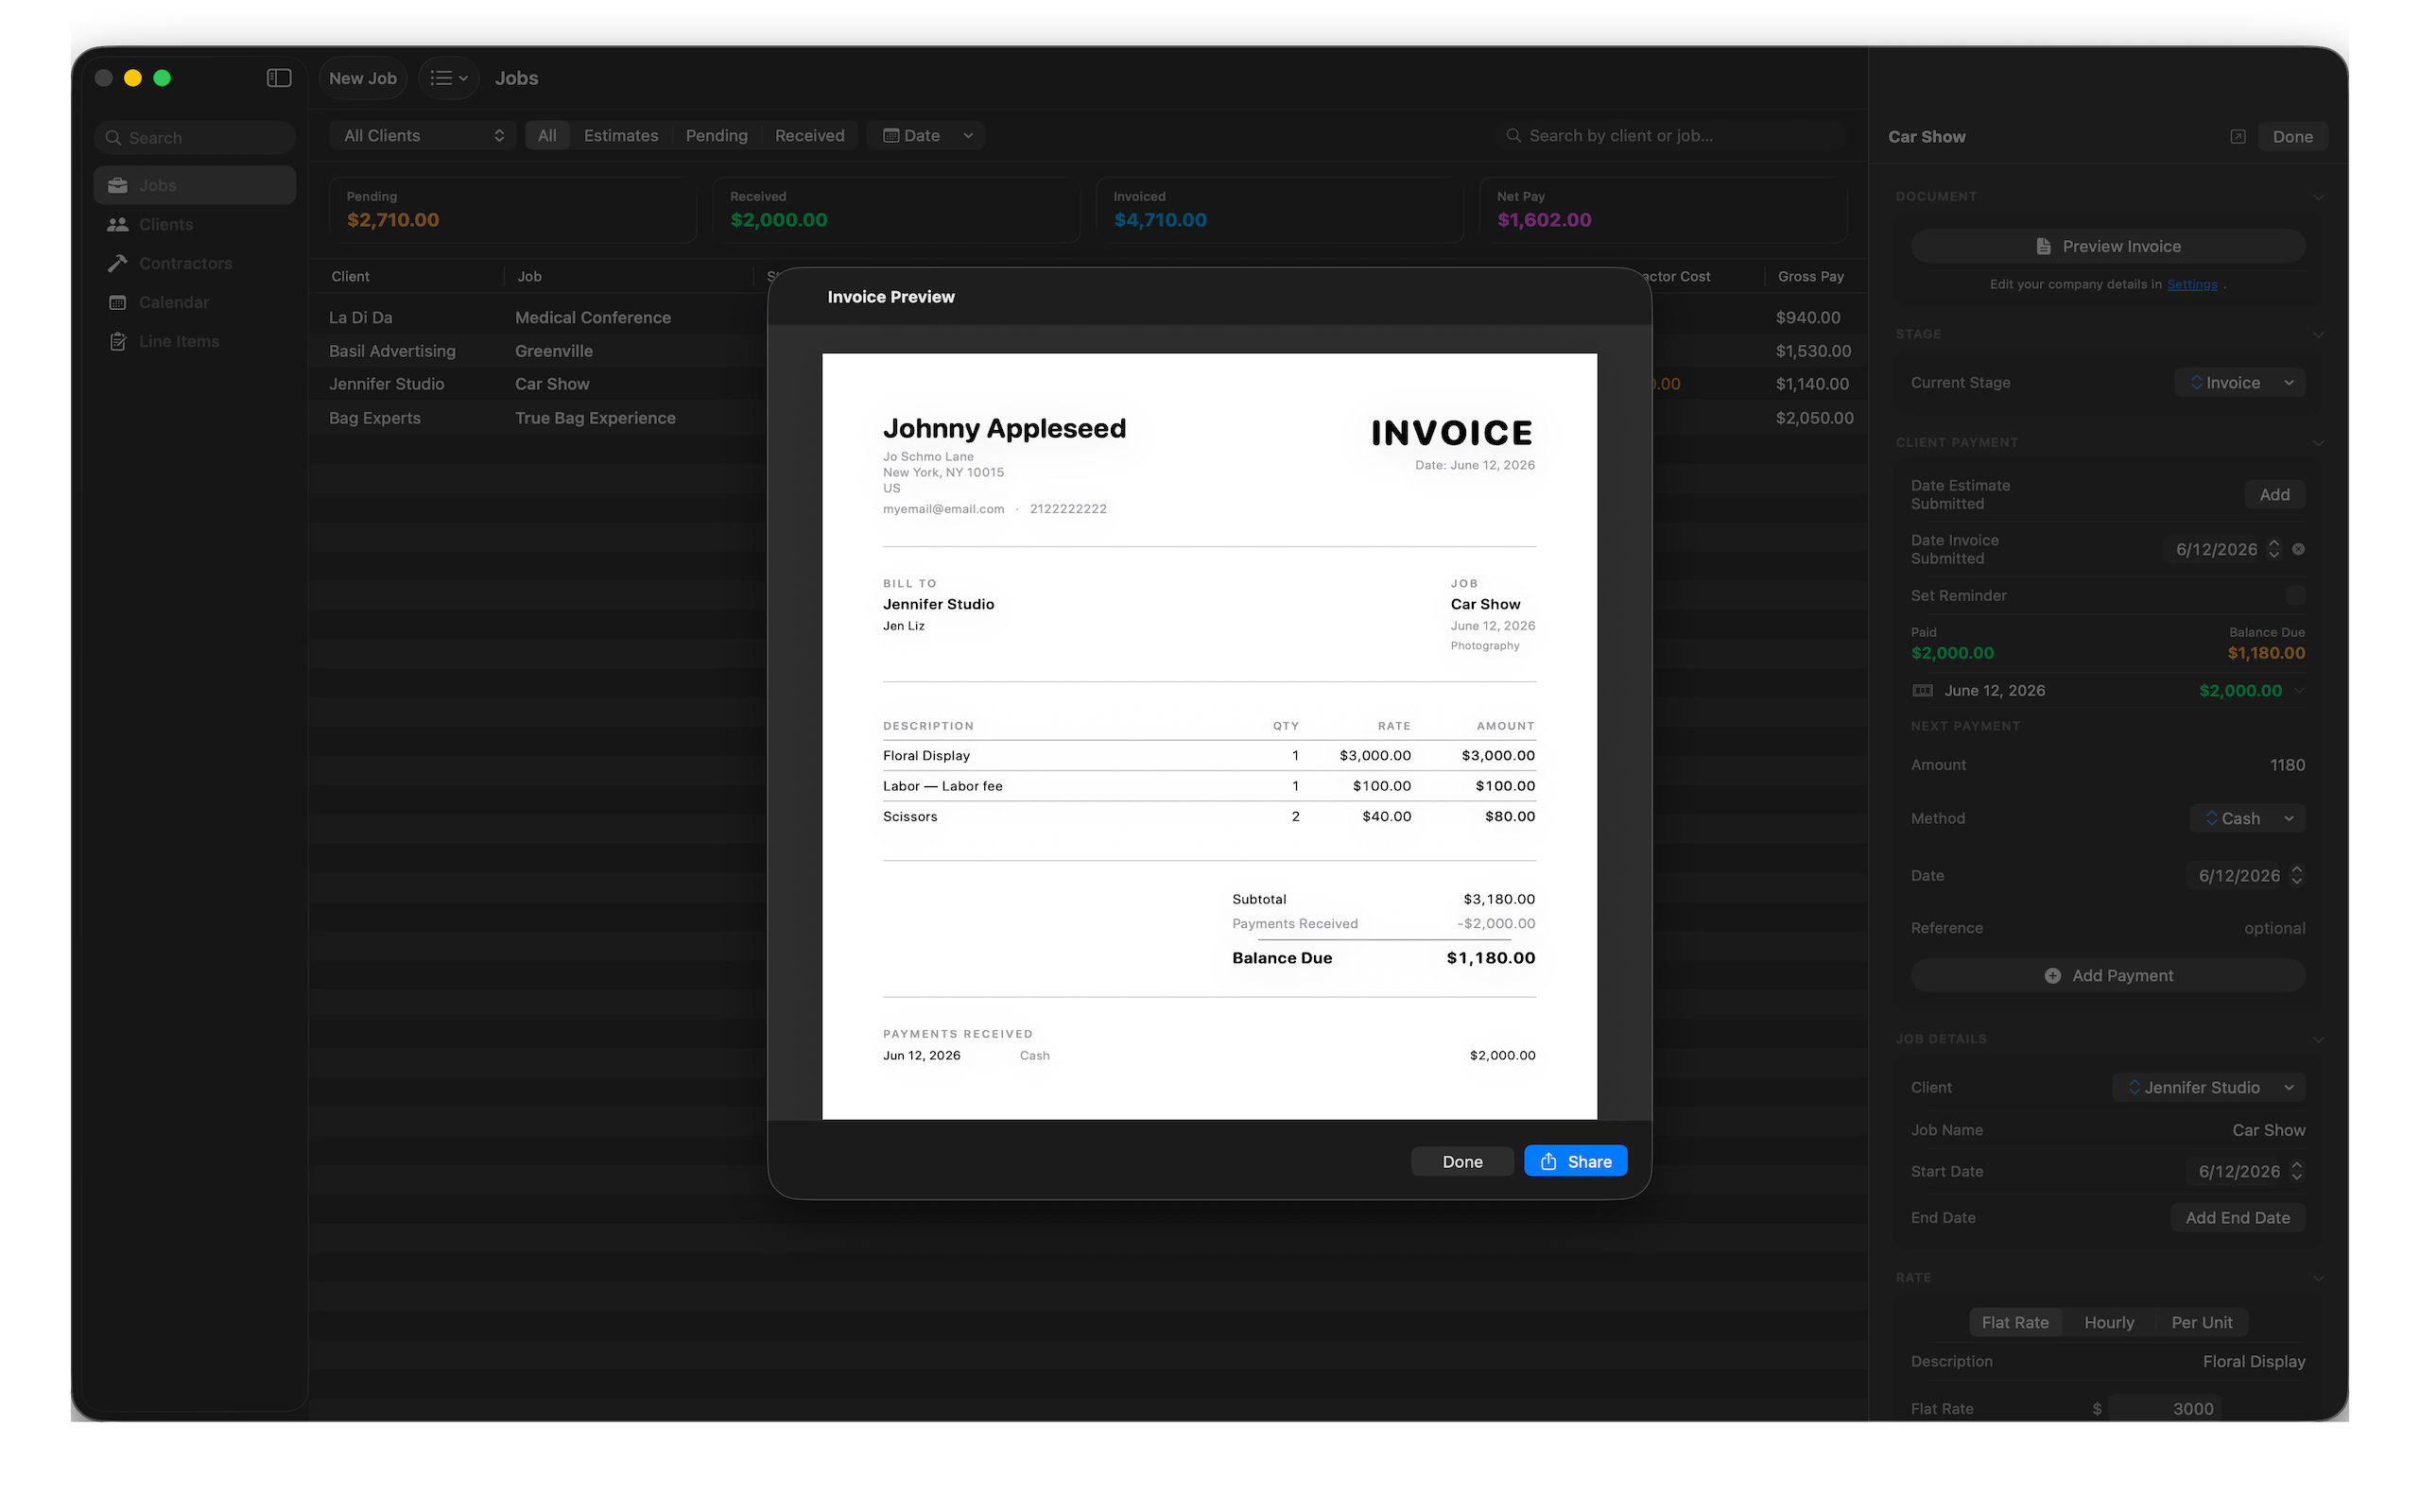Click Done in the Invoice Preview dialog
This screenshot has height=1512, width=2420.
[1462, 1161]
